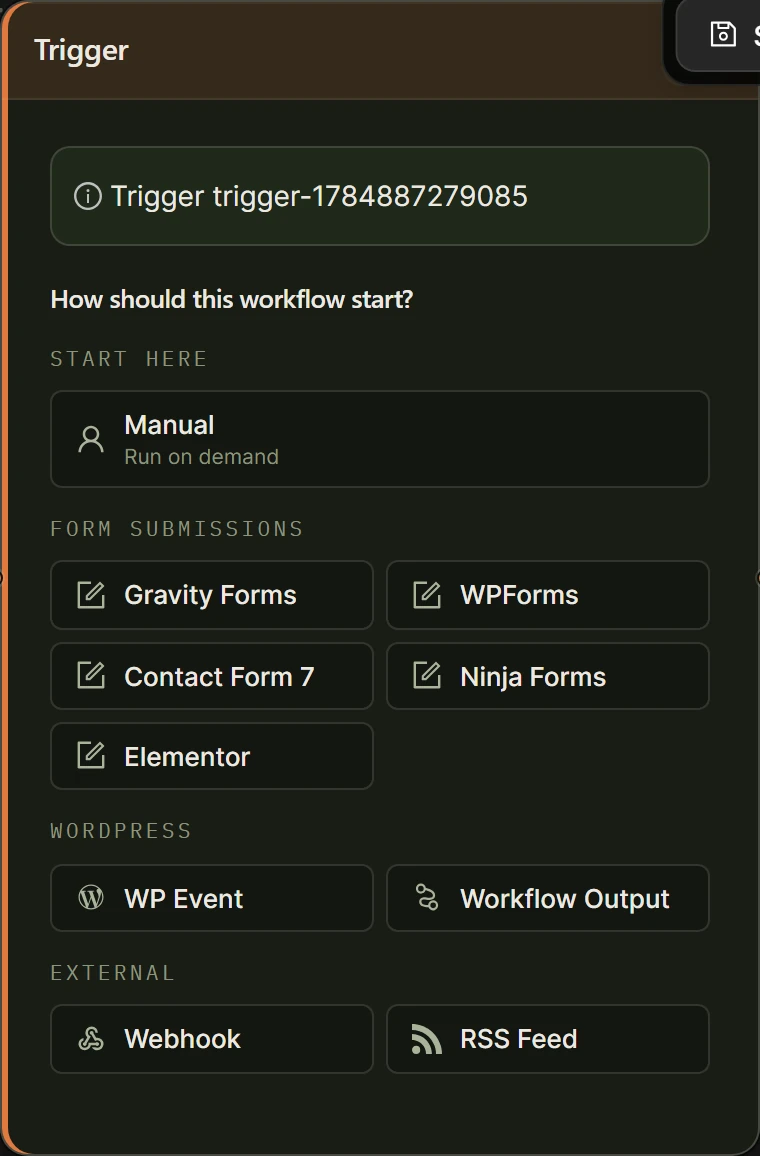Click the workflow icon on Workflow Output
This screenshot has height=1156, width=760.
(427, 897)
